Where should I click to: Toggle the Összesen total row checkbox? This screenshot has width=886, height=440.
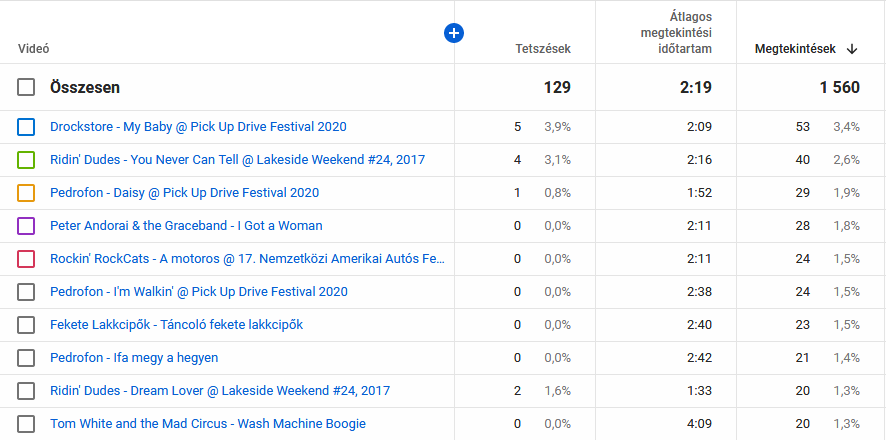[26, 88]
